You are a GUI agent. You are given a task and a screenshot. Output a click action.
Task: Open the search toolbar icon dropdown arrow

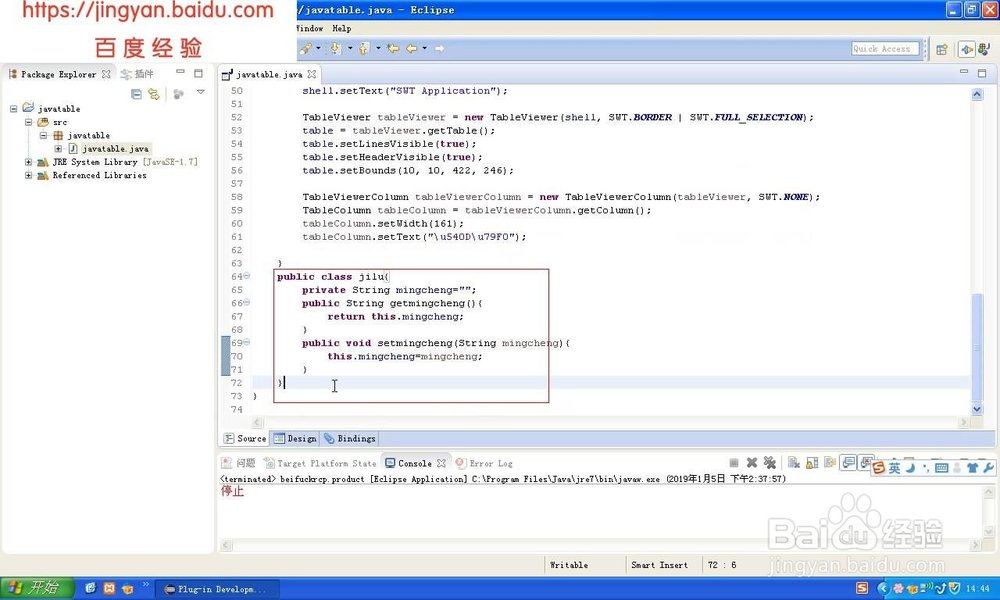(x=318, y=48)
